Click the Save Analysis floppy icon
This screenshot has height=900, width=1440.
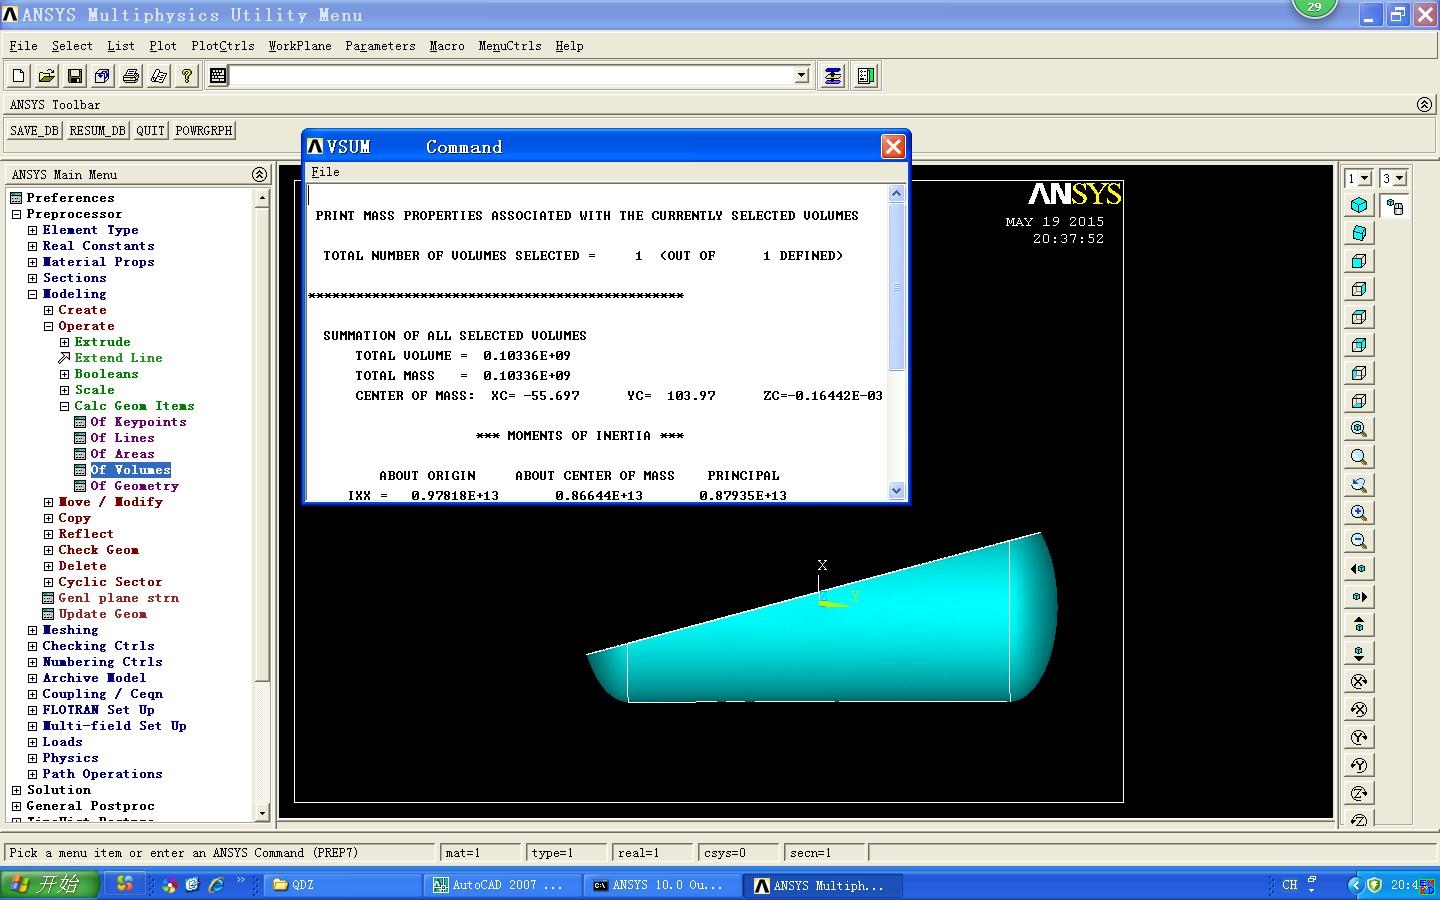[74, 76]
